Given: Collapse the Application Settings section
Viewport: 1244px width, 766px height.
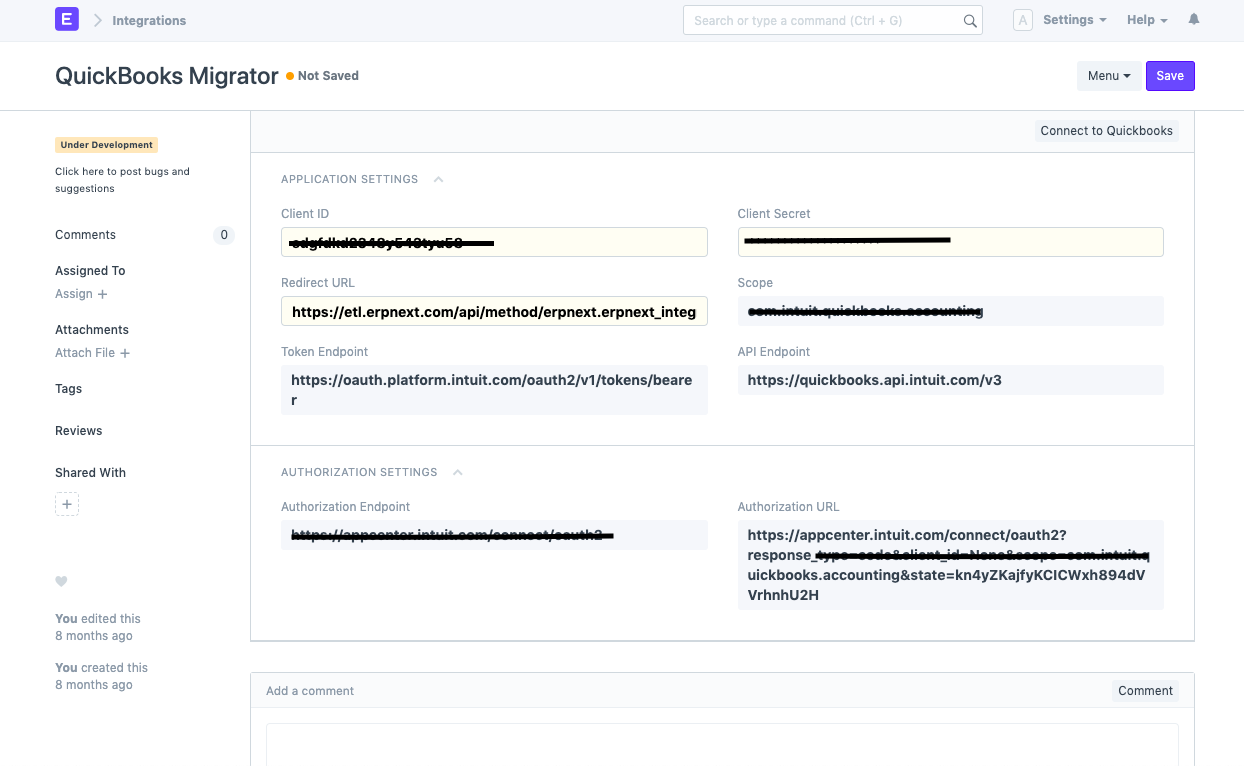Looking at the screenshot, I should (x=438, y=180).
